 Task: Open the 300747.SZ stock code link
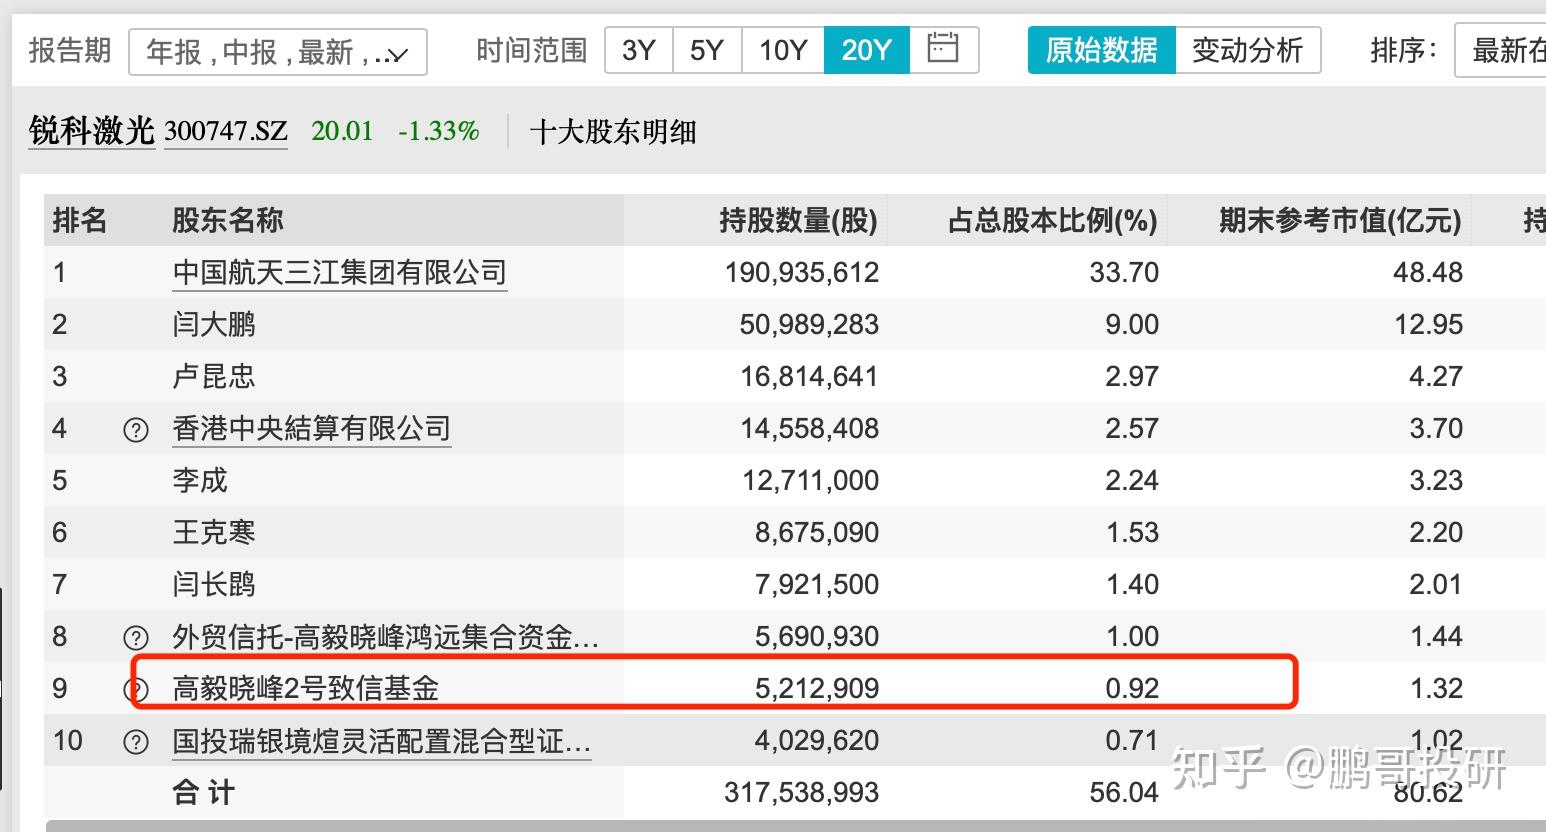(x=226, y=131)
